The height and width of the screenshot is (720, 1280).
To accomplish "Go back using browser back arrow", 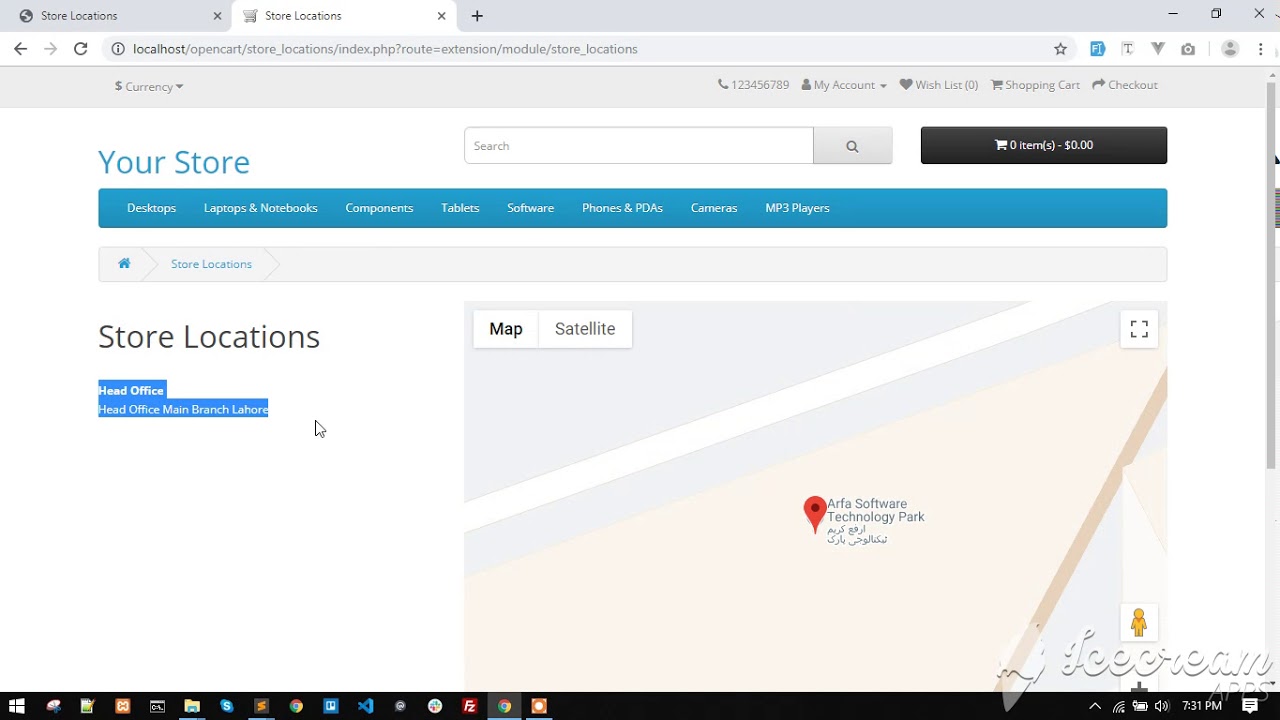I will coord(20,48).
